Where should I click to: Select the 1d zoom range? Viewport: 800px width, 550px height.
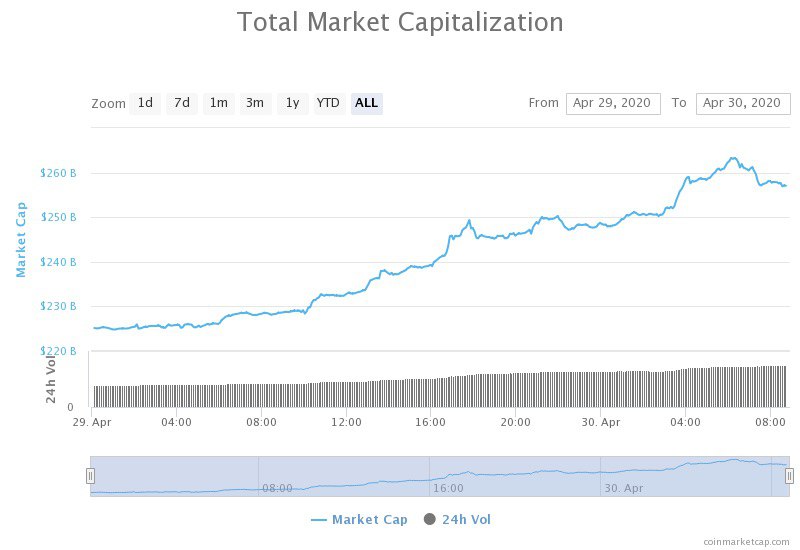145,103
